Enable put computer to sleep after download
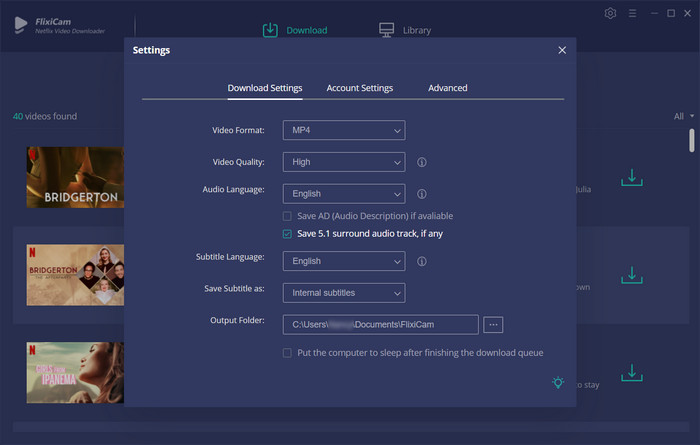Viewport: 700px width, 445px height. tap(287, 353)
